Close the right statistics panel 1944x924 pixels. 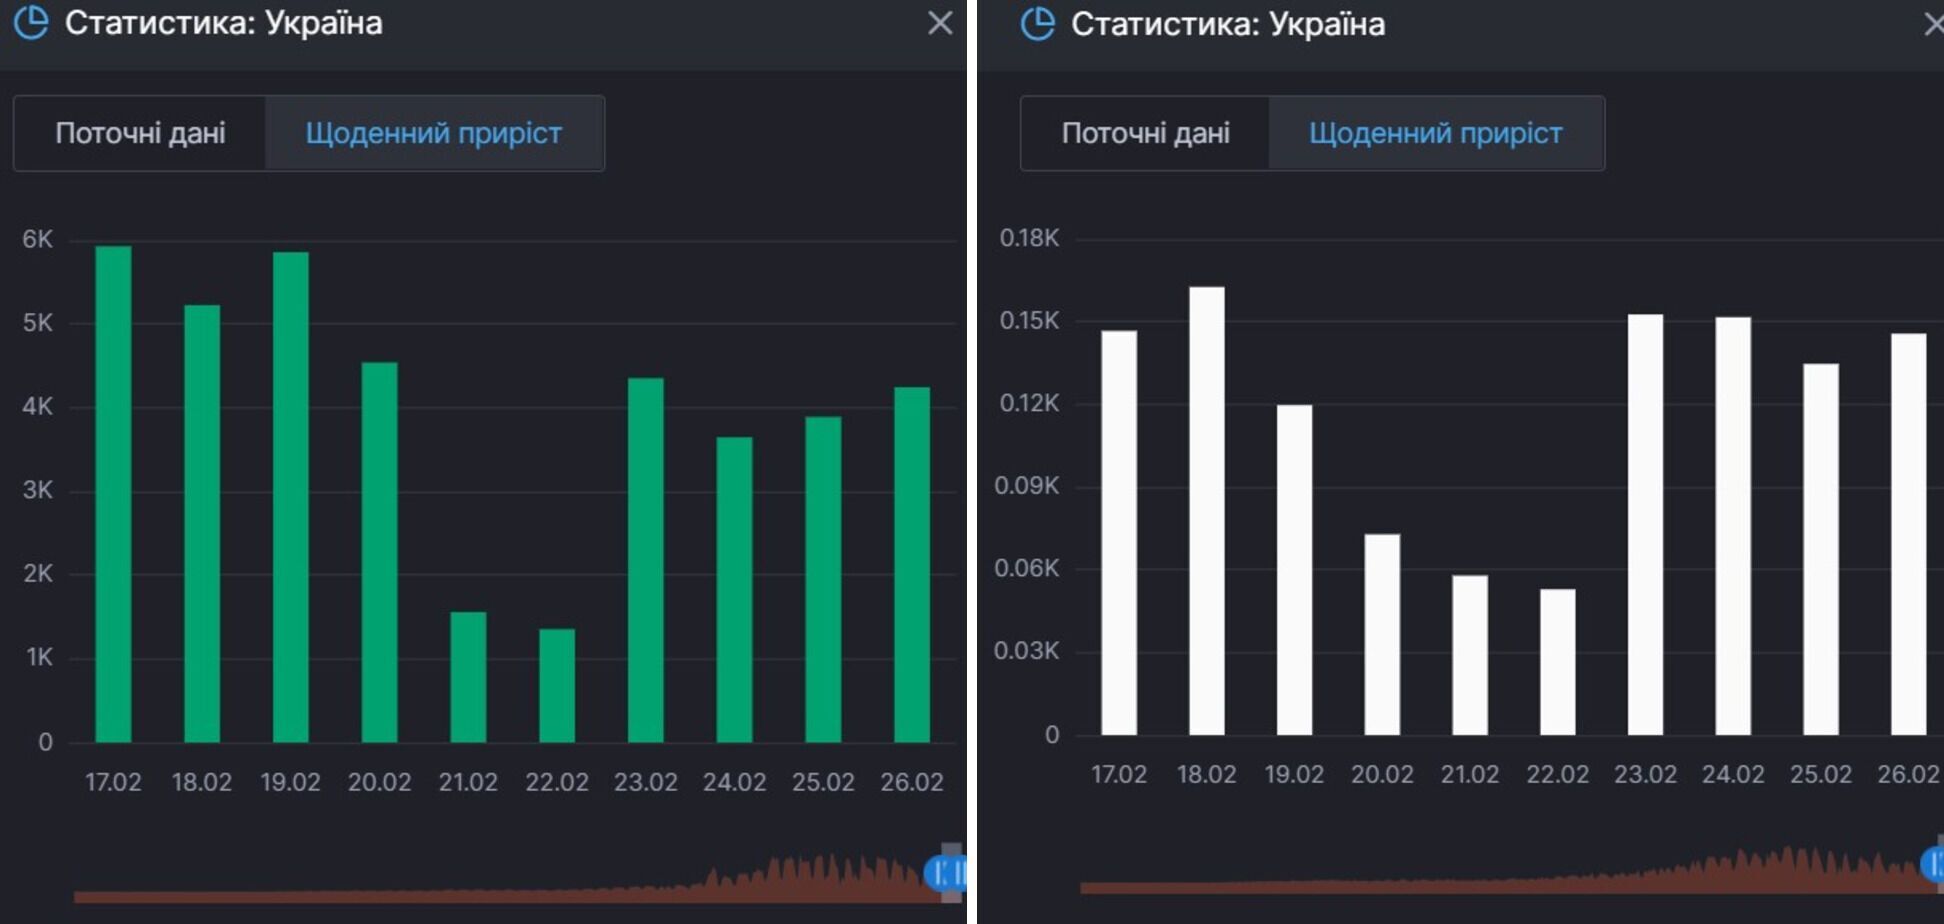1937,24
